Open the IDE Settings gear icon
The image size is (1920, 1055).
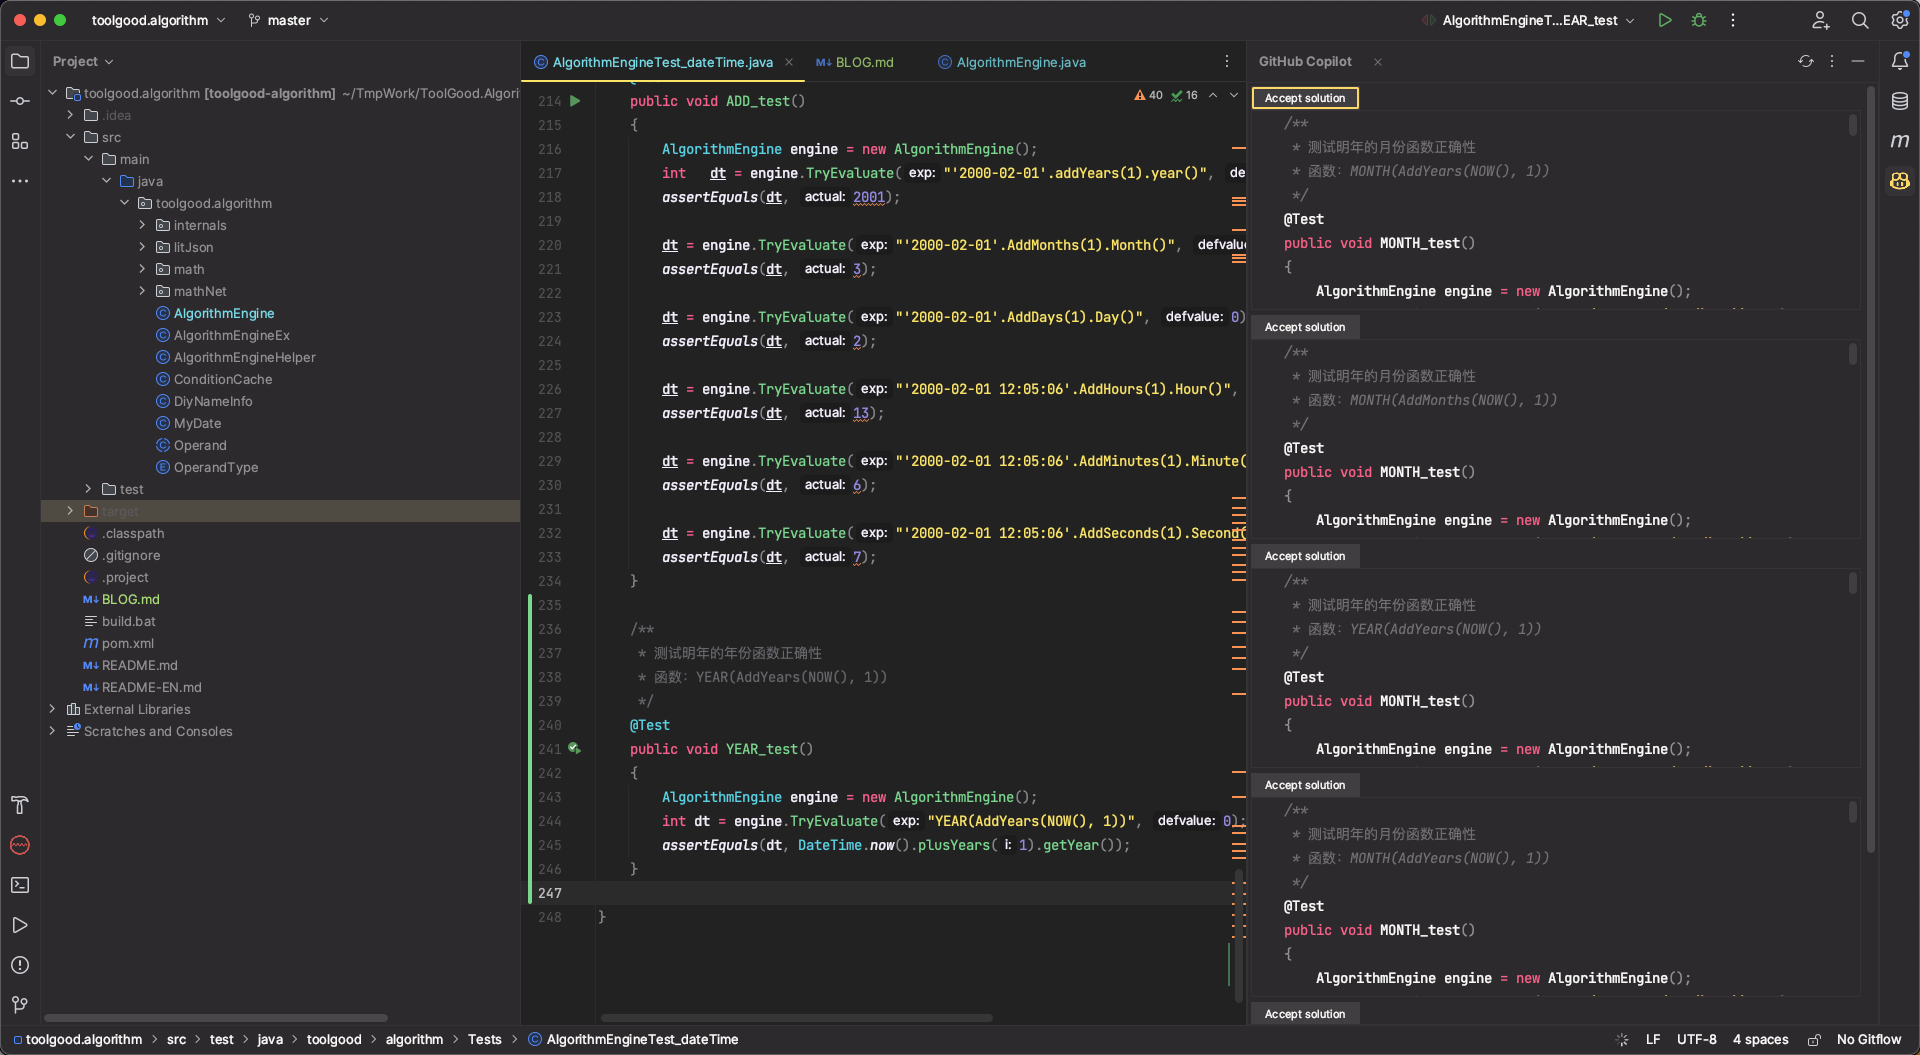[x=1899, y=20]
